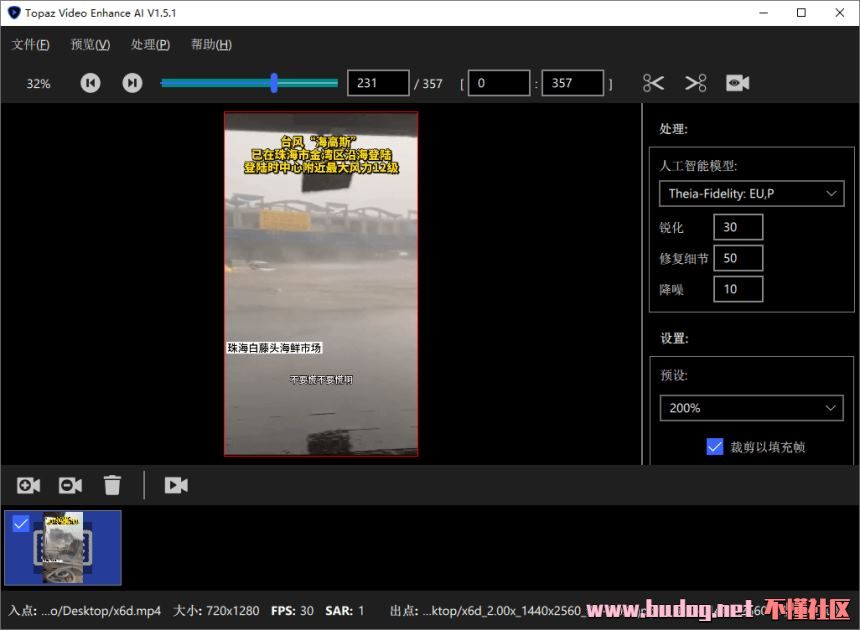Click the camera eye preview icon
860x630 pixels.
[x=738, y=83]
